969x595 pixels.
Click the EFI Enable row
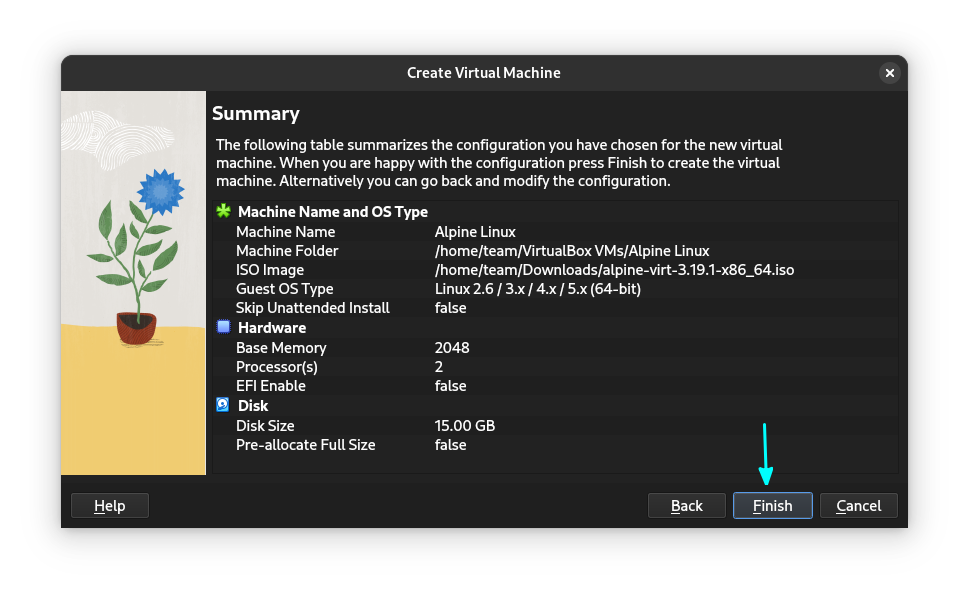[x=270, y=386]
